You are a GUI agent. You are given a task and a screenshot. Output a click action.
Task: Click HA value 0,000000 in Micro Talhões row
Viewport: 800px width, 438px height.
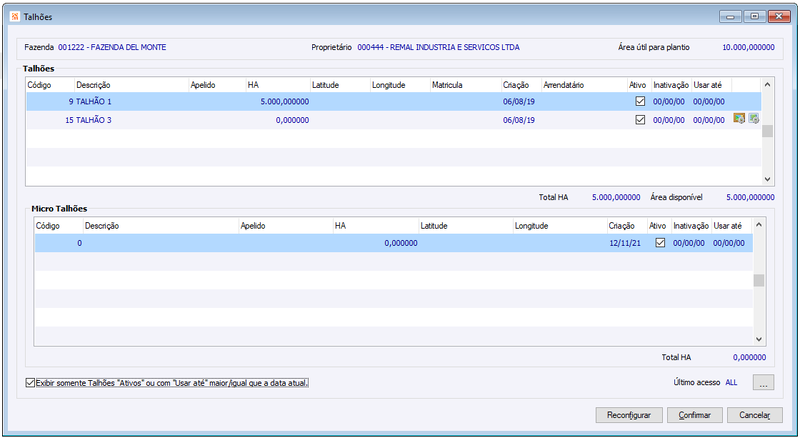401,243
